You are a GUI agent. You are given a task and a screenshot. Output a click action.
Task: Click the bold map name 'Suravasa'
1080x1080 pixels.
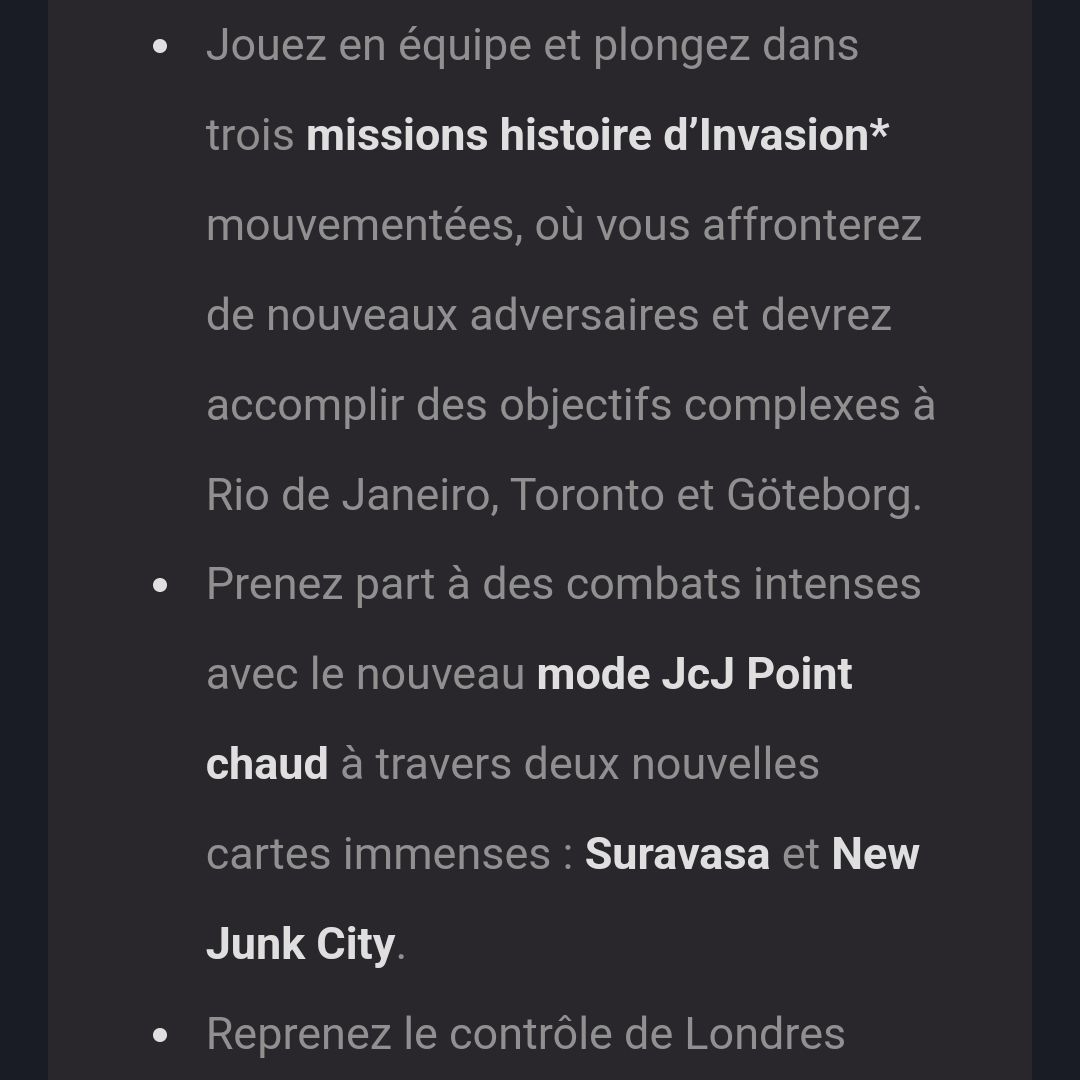(x=677, y=854)
